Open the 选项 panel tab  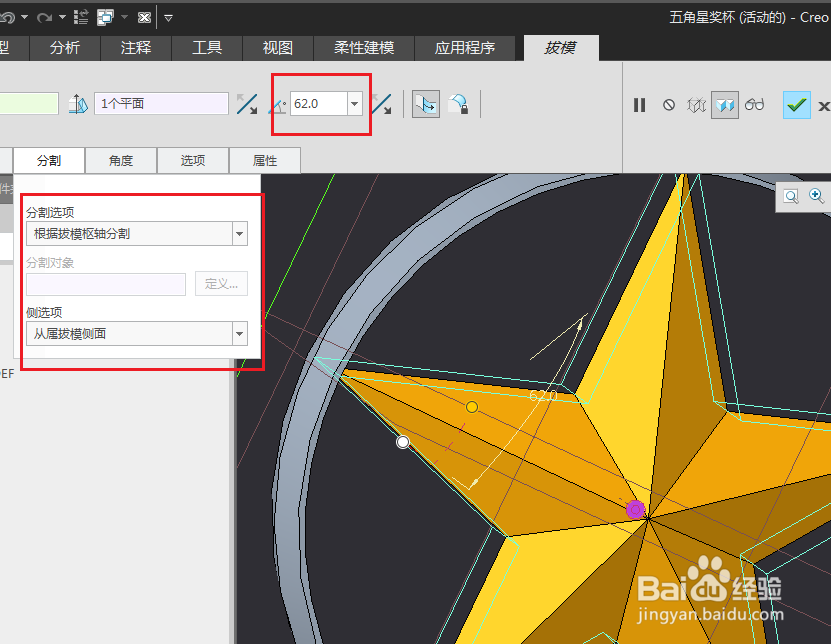[193, 161]
